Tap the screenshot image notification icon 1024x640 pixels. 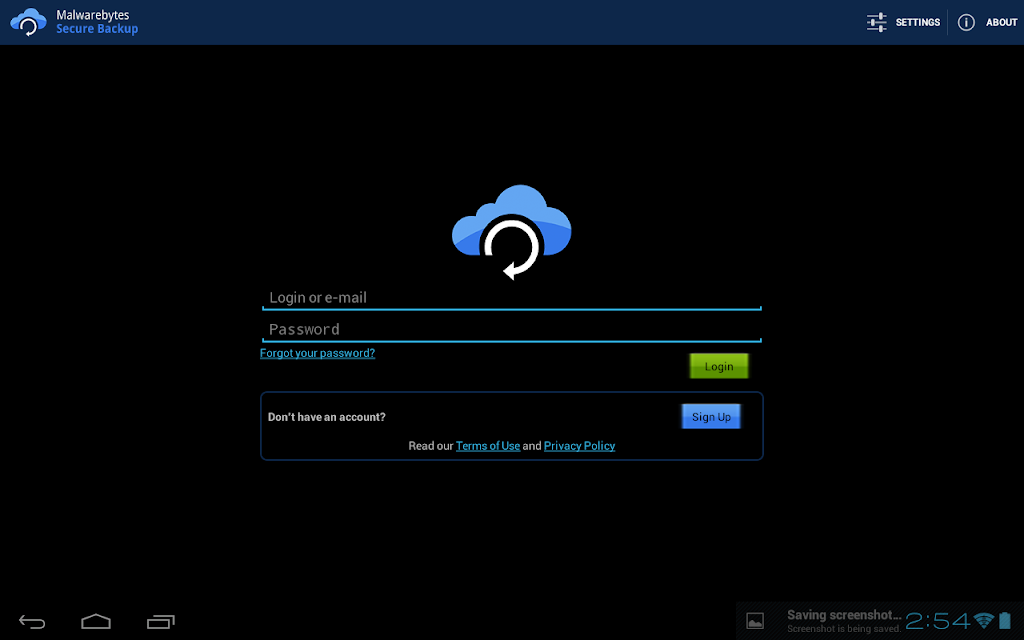[755, 620]
